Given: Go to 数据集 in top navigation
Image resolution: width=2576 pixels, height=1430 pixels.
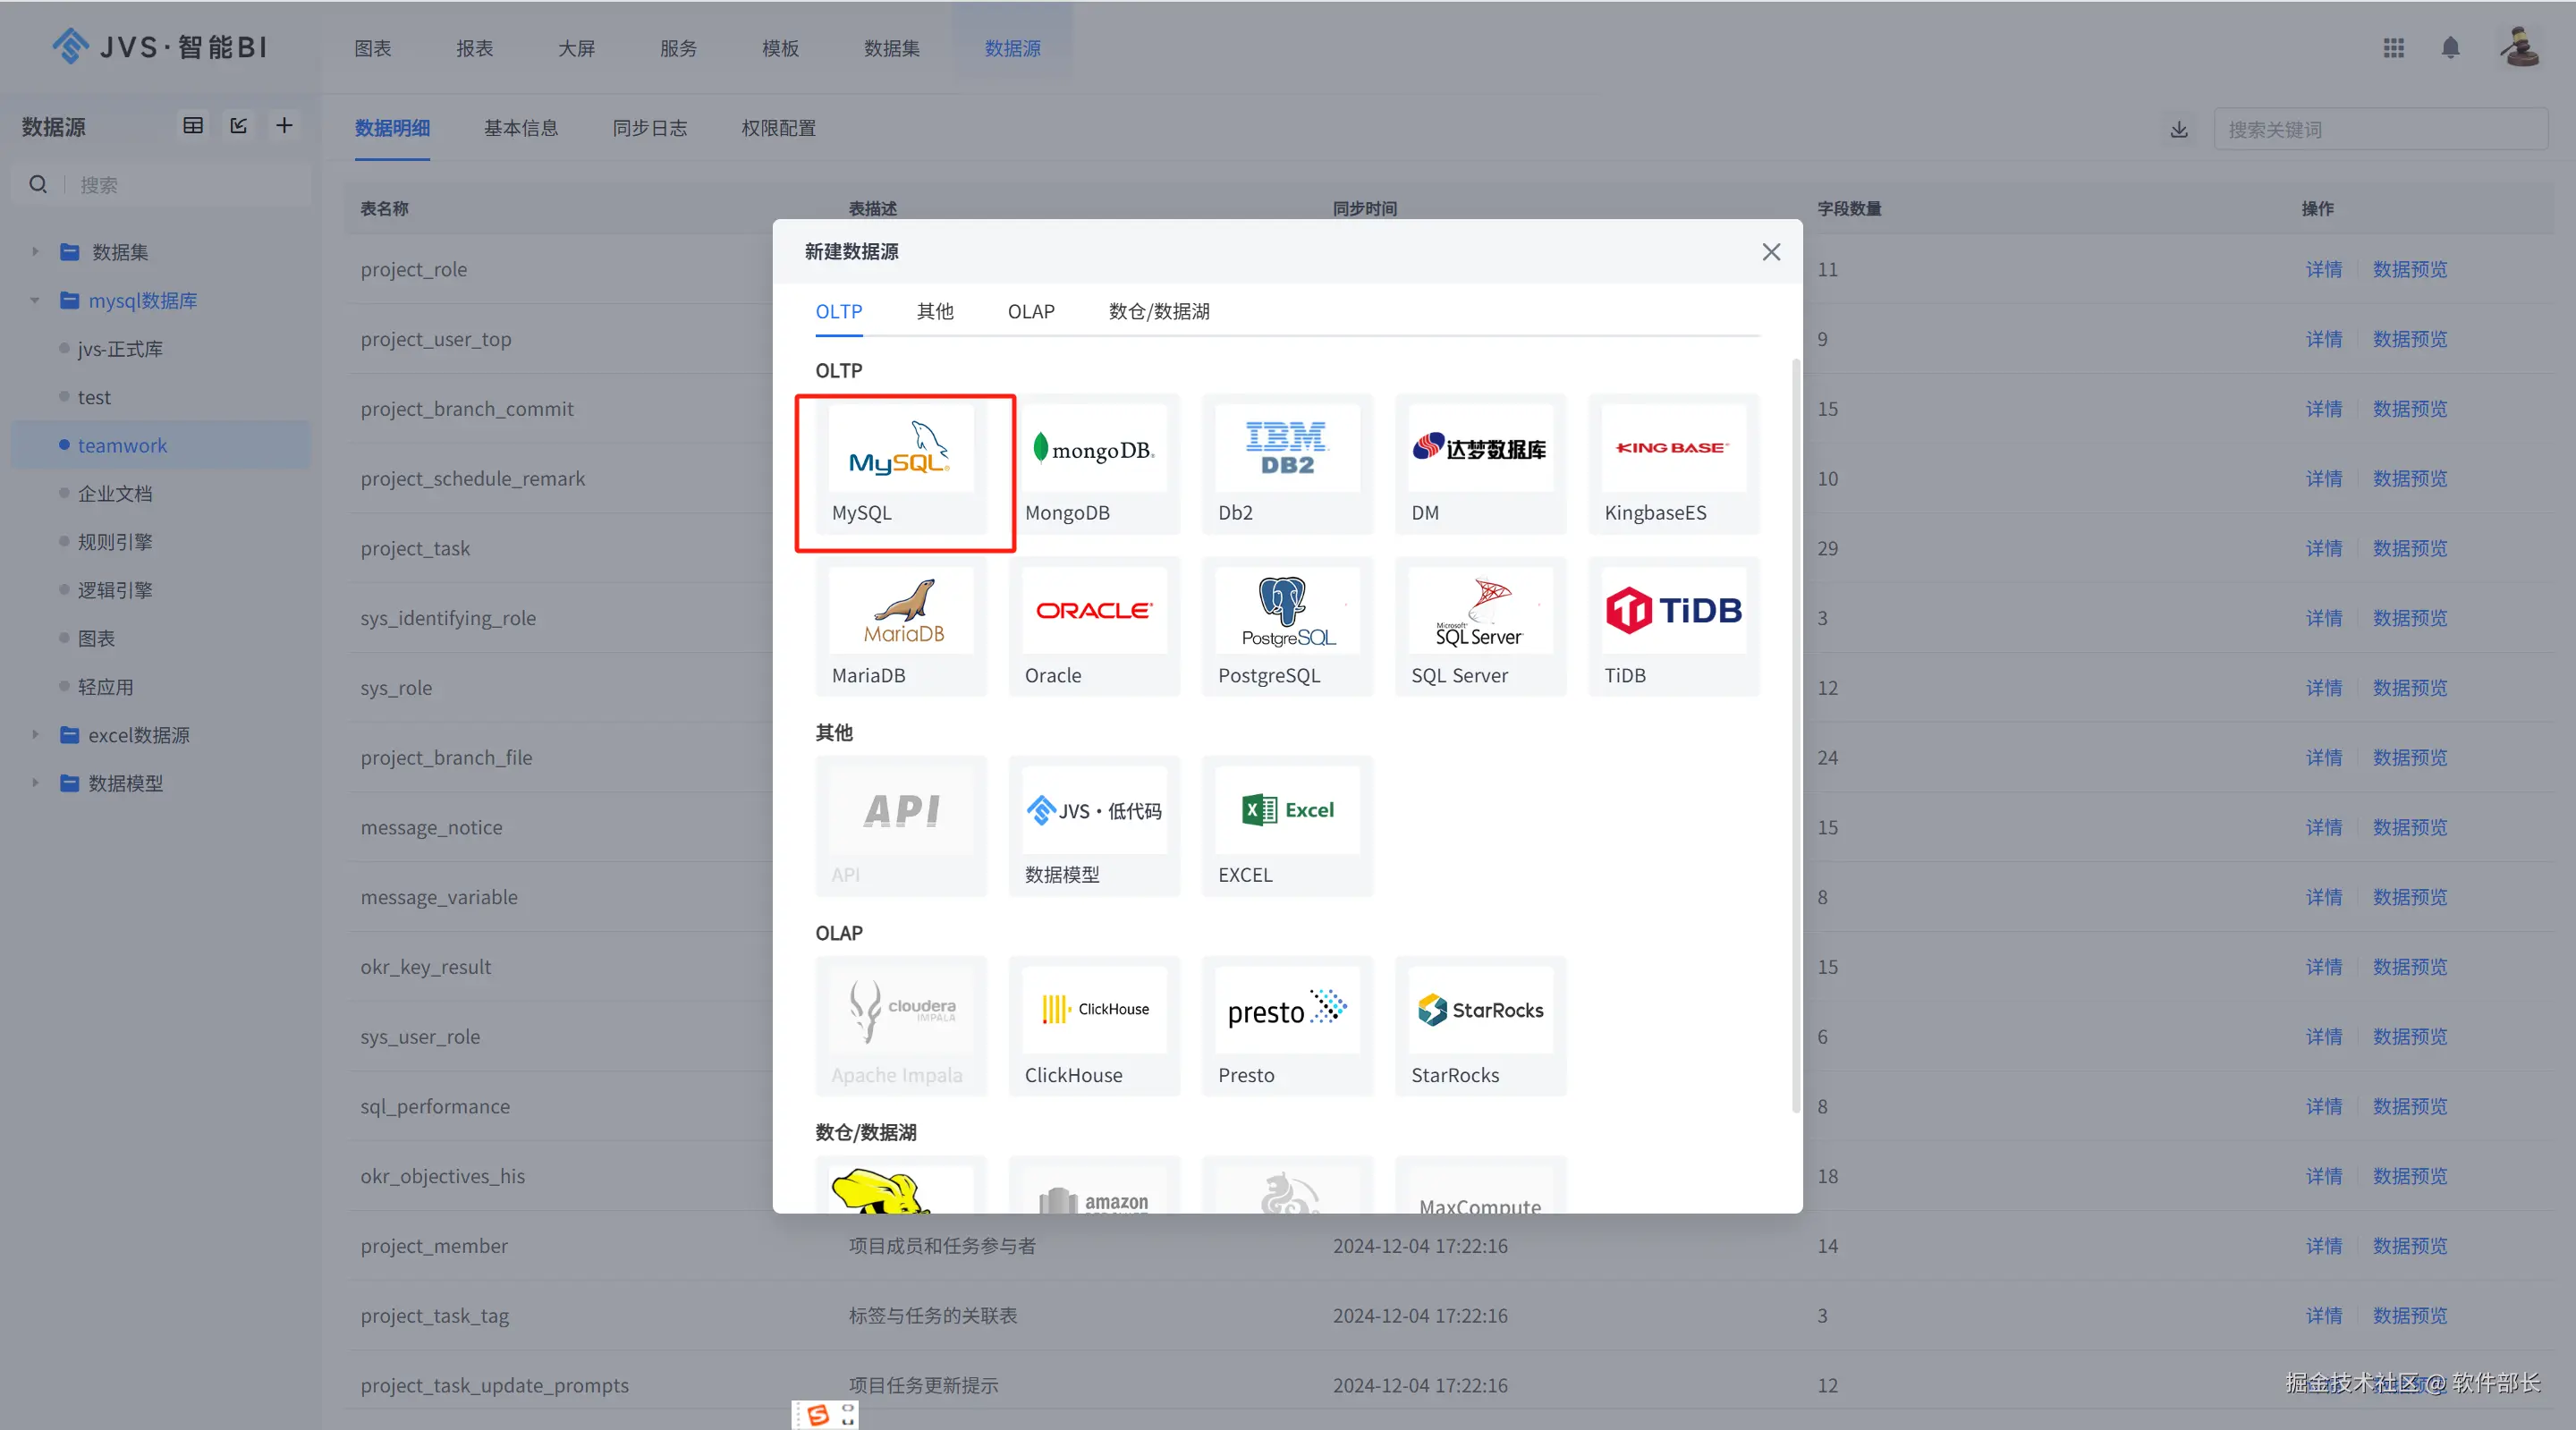Looking at the screenshot, I should pyautogui.click(x=891, y=48).
